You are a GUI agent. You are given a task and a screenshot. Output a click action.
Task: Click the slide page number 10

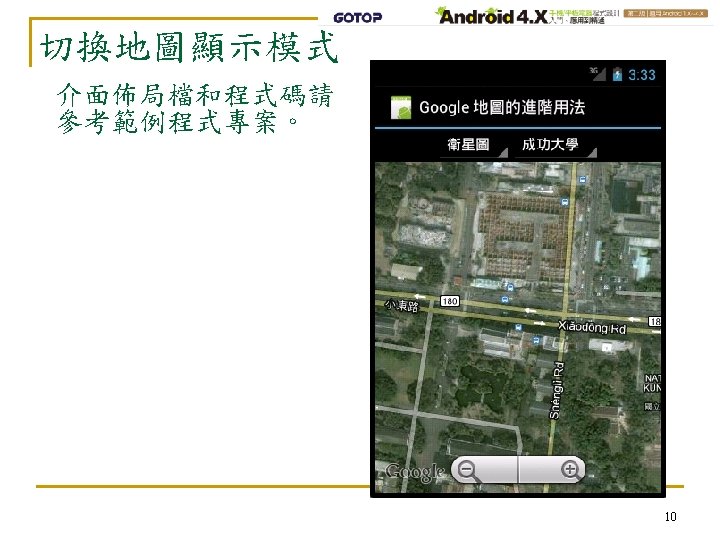click(670, 517)
